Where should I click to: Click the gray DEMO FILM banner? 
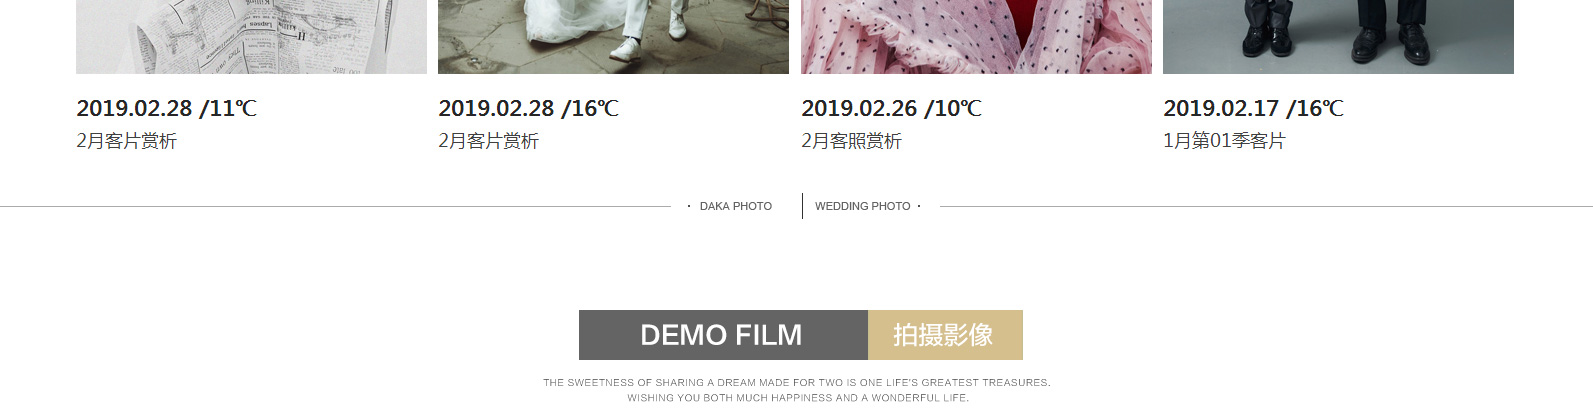click(x=723, y=335)
